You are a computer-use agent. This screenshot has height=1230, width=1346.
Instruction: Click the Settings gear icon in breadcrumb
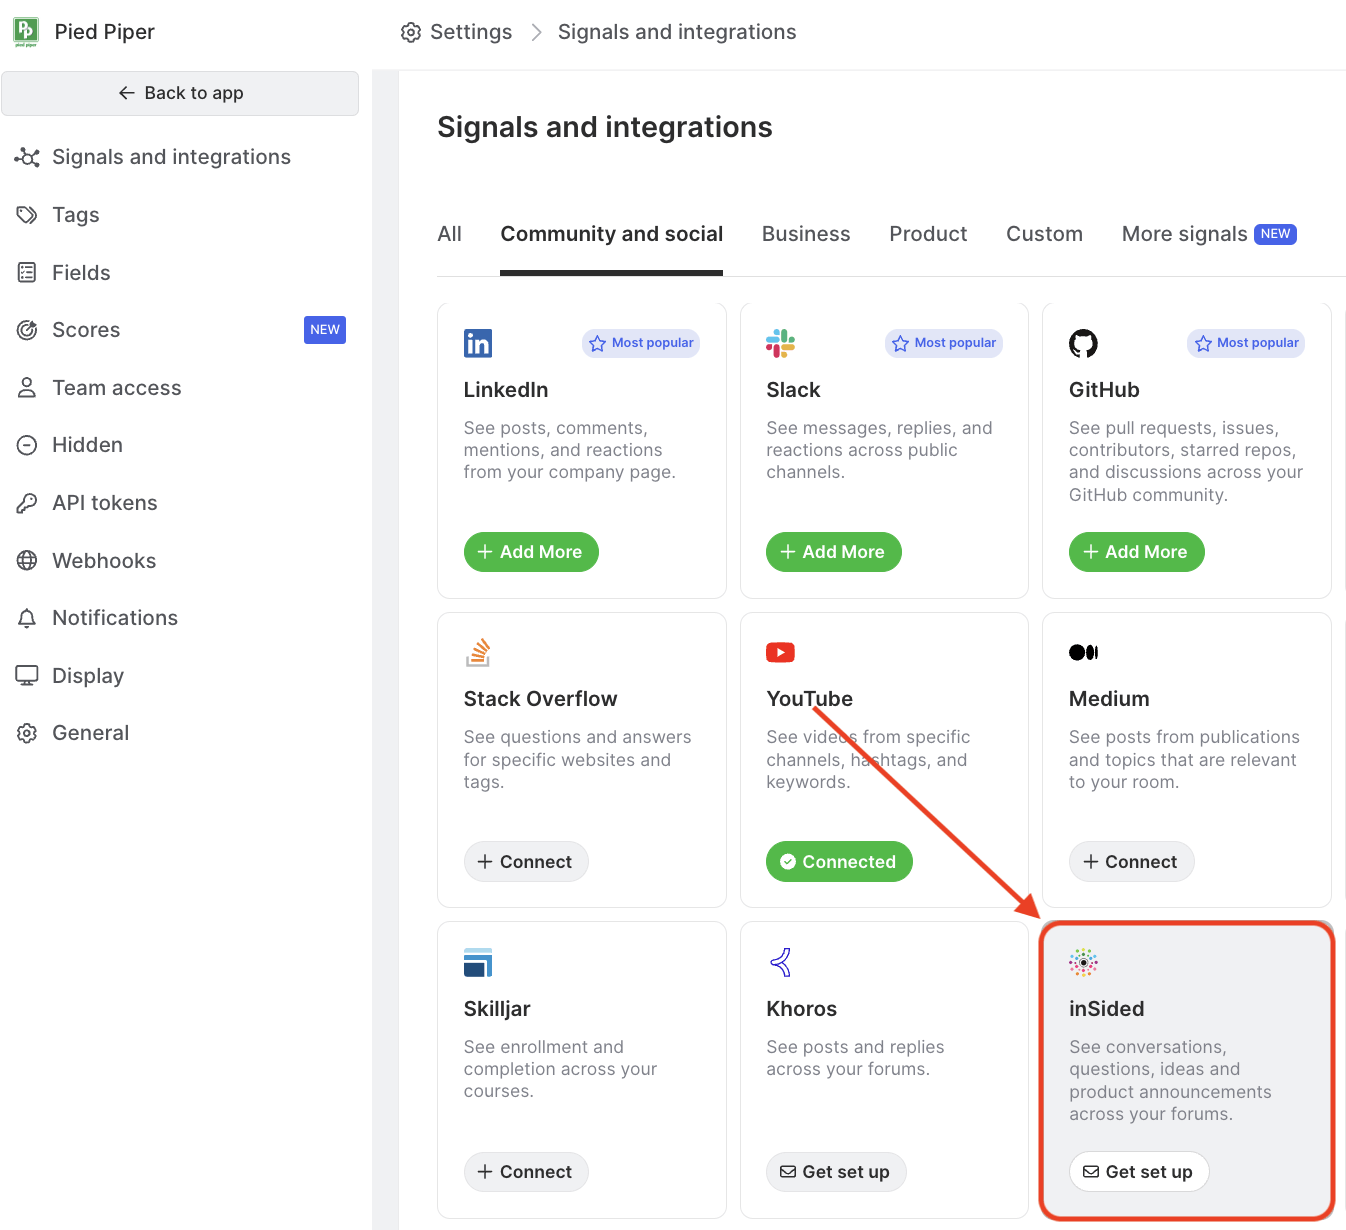pos(411,32)
